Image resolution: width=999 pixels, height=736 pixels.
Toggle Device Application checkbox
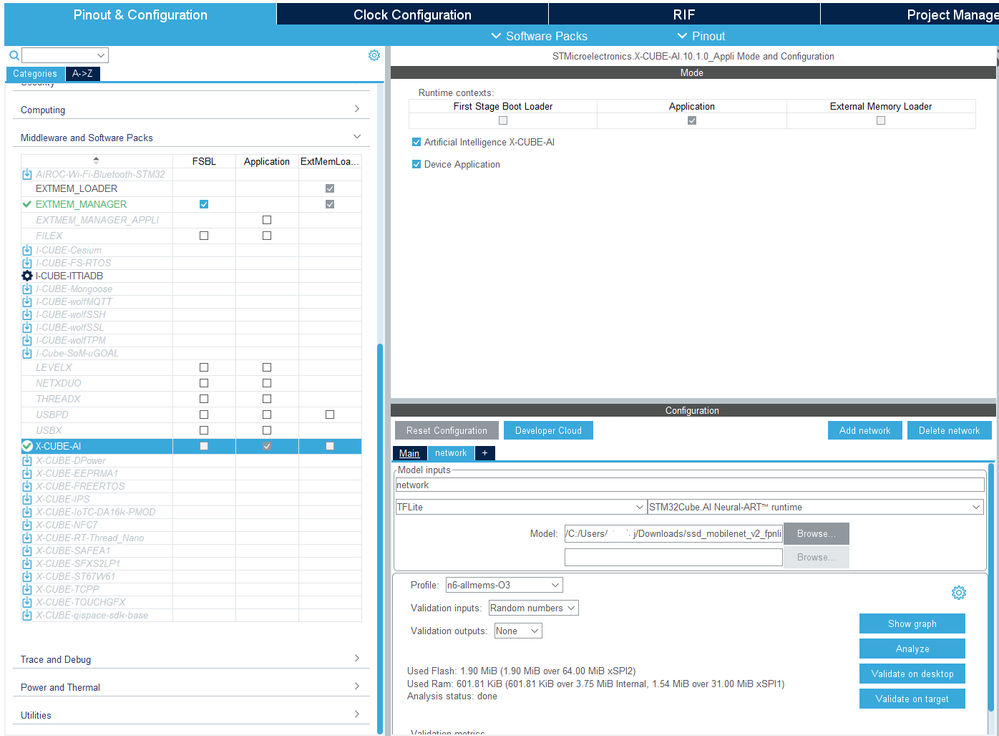pyautogui.click(x=416, y=164)
